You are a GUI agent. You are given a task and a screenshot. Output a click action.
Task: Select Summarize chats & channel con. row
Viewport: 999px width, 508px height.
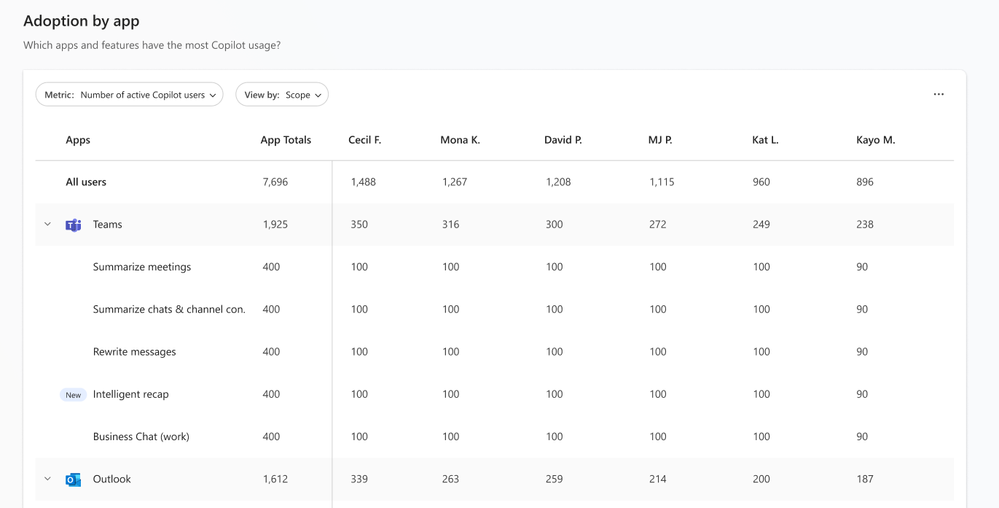click(x=494, y=309)
